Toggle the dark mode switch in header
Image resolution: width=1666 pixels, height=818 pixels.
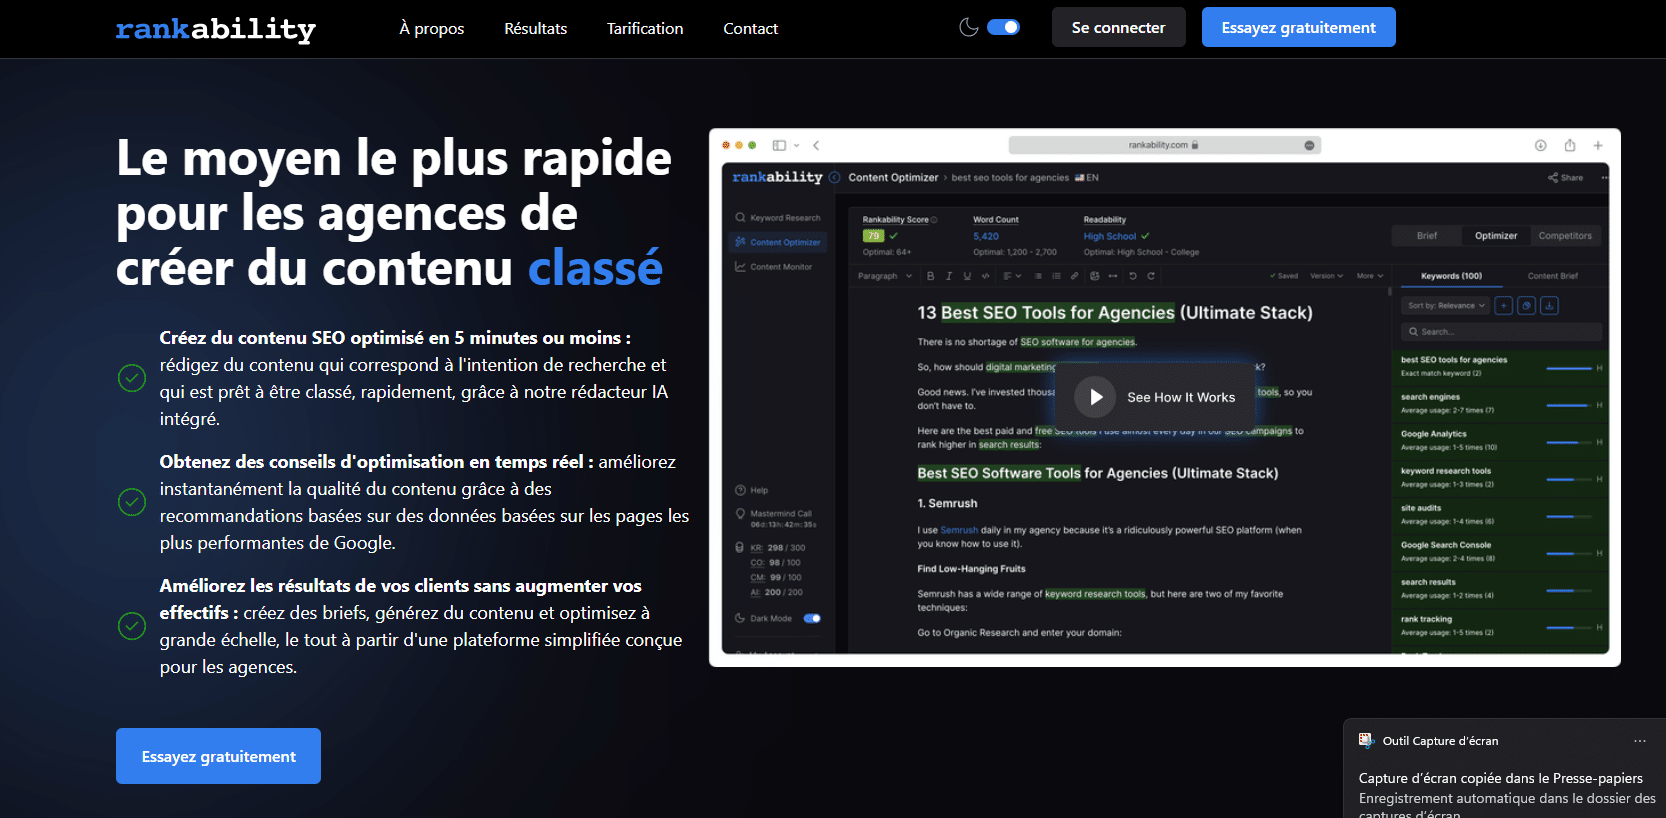(1003, 27)
